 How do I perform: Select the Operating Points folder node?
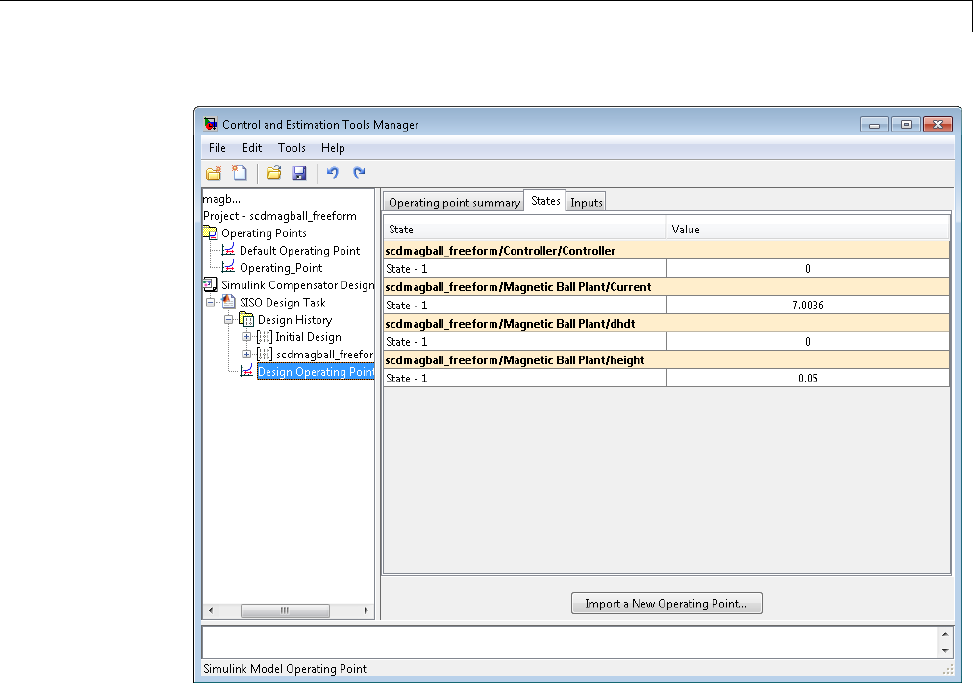(263, 233)
